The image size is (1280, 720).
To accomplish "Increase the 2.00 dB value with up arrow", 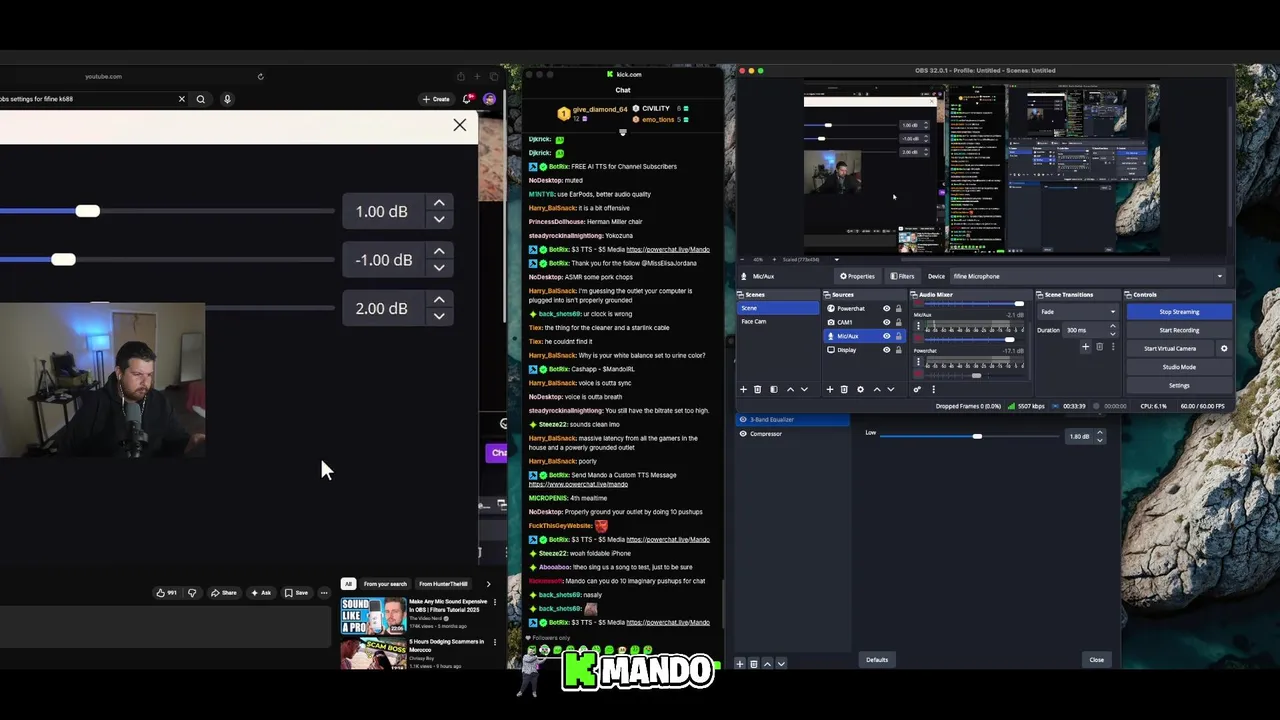I will (x=439, y=300).
